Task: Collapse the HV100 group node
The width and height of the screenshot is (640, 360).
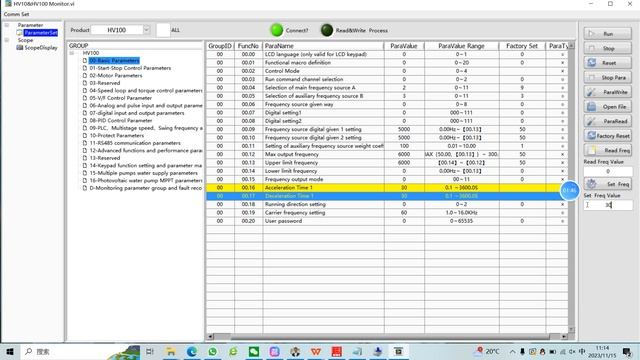Action: [x=72, y=53]
